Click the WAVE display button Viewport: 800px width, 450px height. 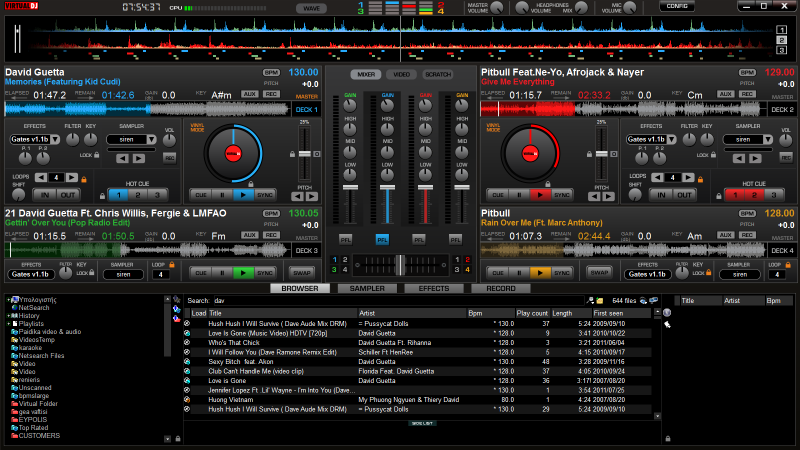(311, 8)
